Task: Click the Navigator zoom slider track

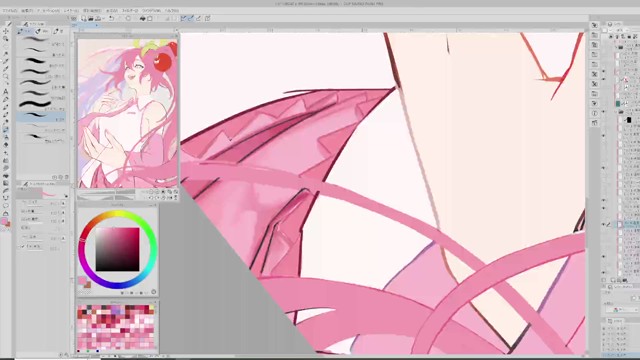Action: tap(106, 192)
